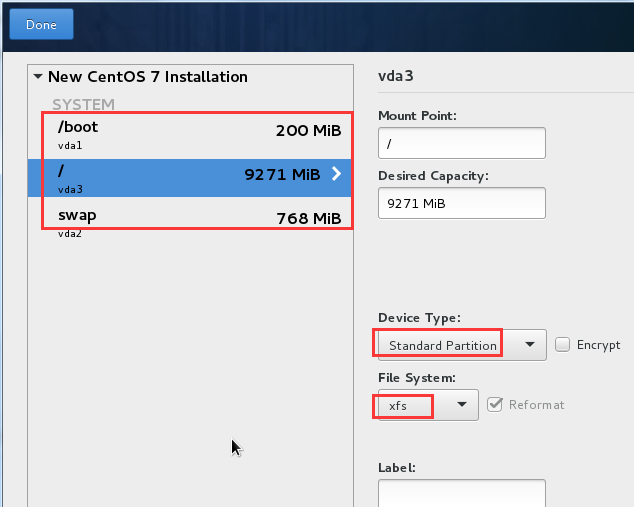This screenshot has height=507, width=634.
Task: Select the /boot vda1 partition row
Action: point(190,136)
